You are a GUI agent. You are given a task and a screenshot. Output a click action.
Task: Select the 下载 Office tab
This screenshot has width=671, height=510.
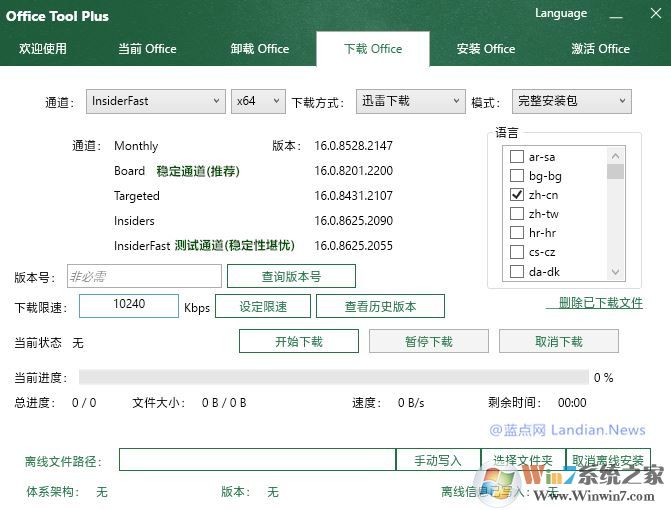coord(373,49)
